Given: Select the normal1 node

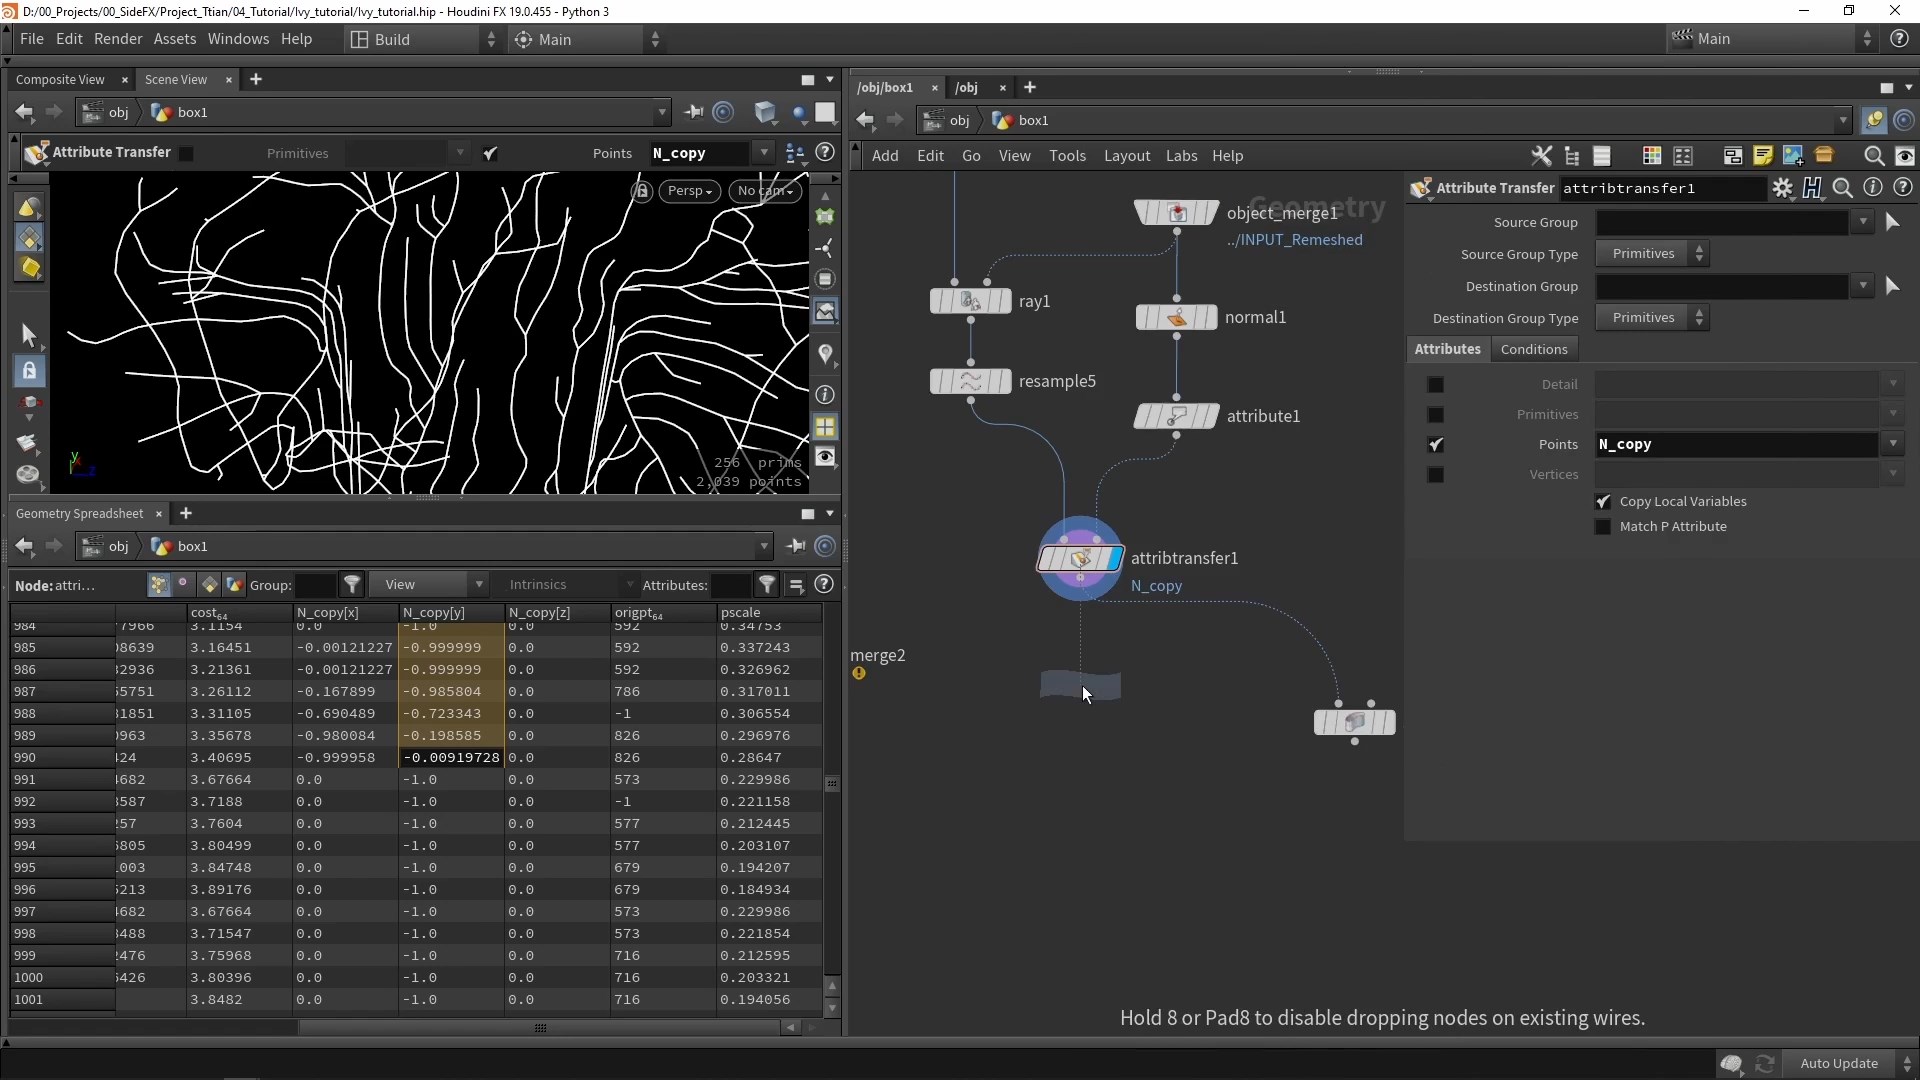Looking at the screenshot, I should 1176,317.
